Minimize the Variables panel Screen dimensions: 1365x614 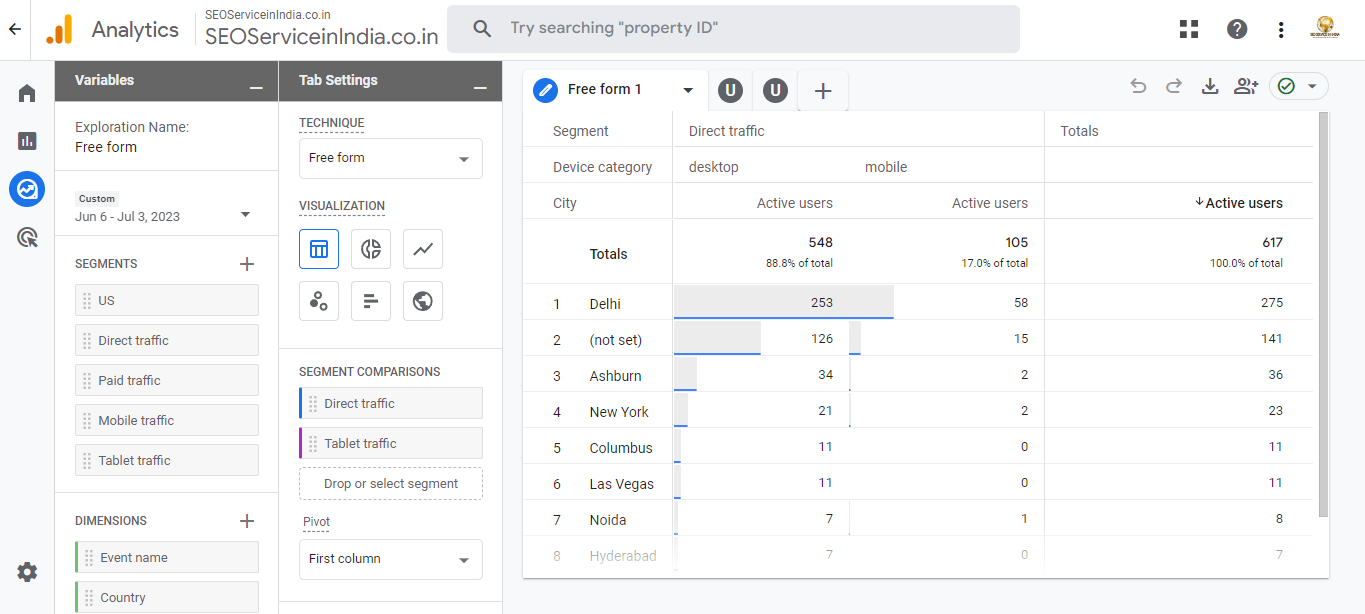(x=256, y=87)
